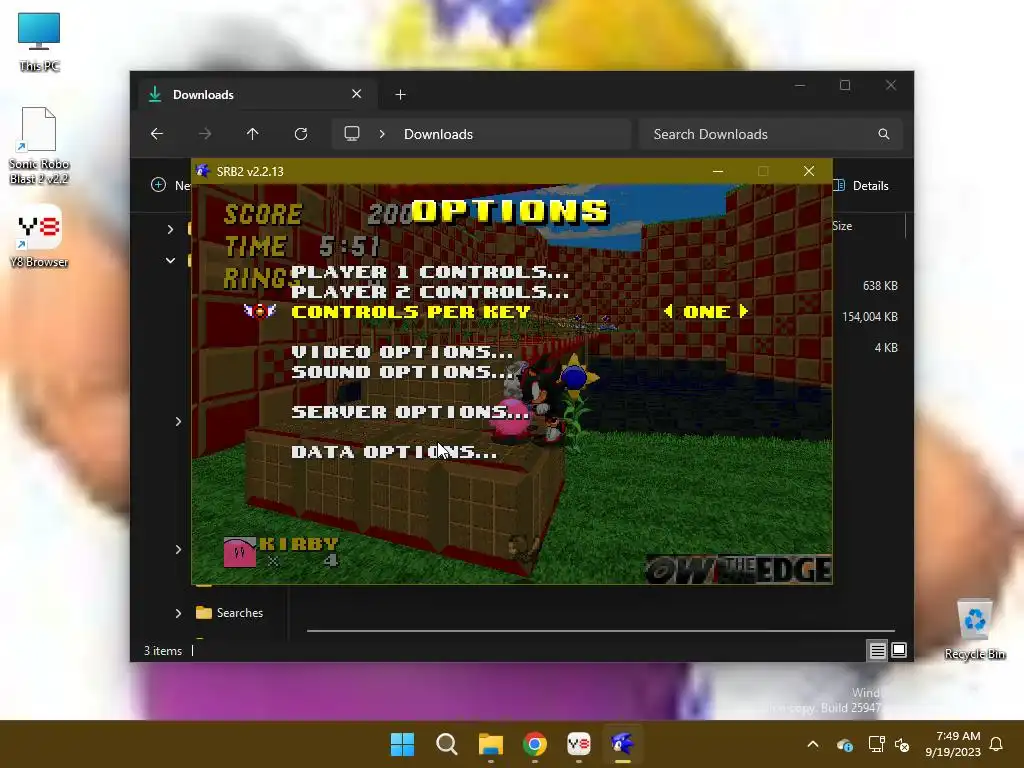
Task: Click the 3 items status text
Action: pos(163,650)
